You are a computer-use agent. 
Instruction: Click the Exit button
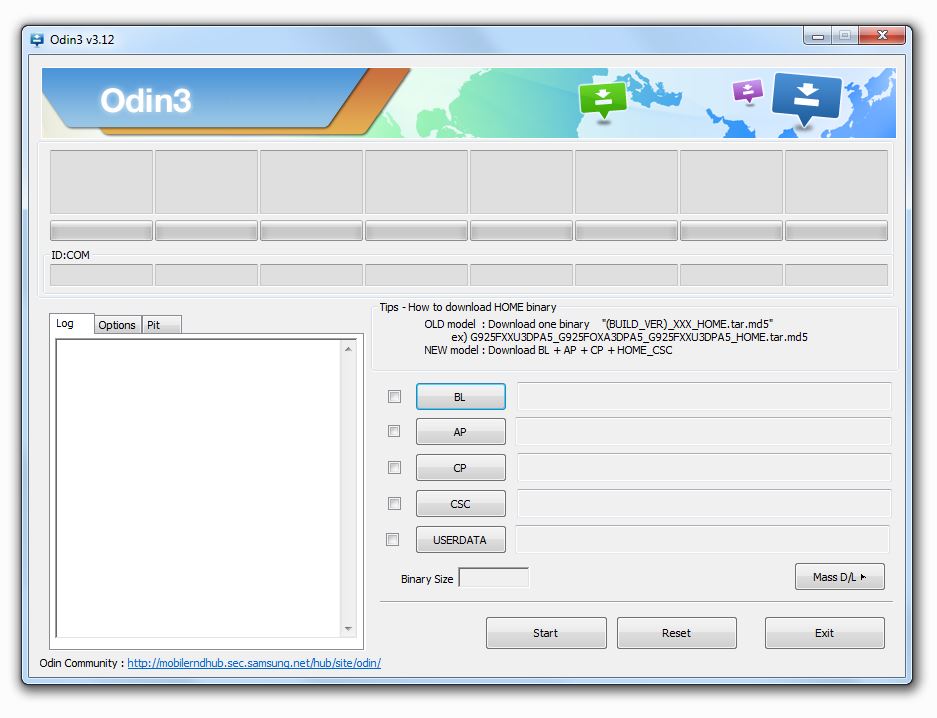(825, 633)
